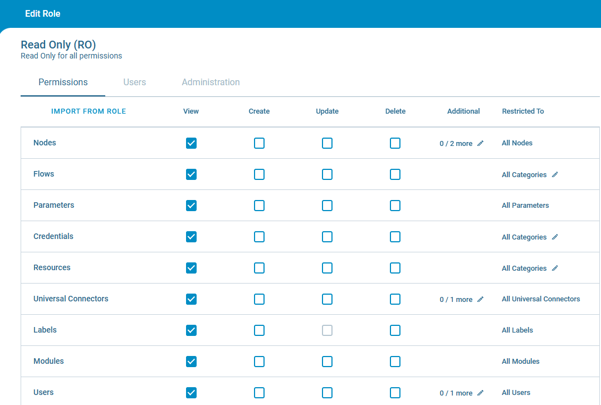Edit Flows restricted categories pencil icon
This screenshot has width=601, height=405.
pyautogui.click(x=555, y=175)
